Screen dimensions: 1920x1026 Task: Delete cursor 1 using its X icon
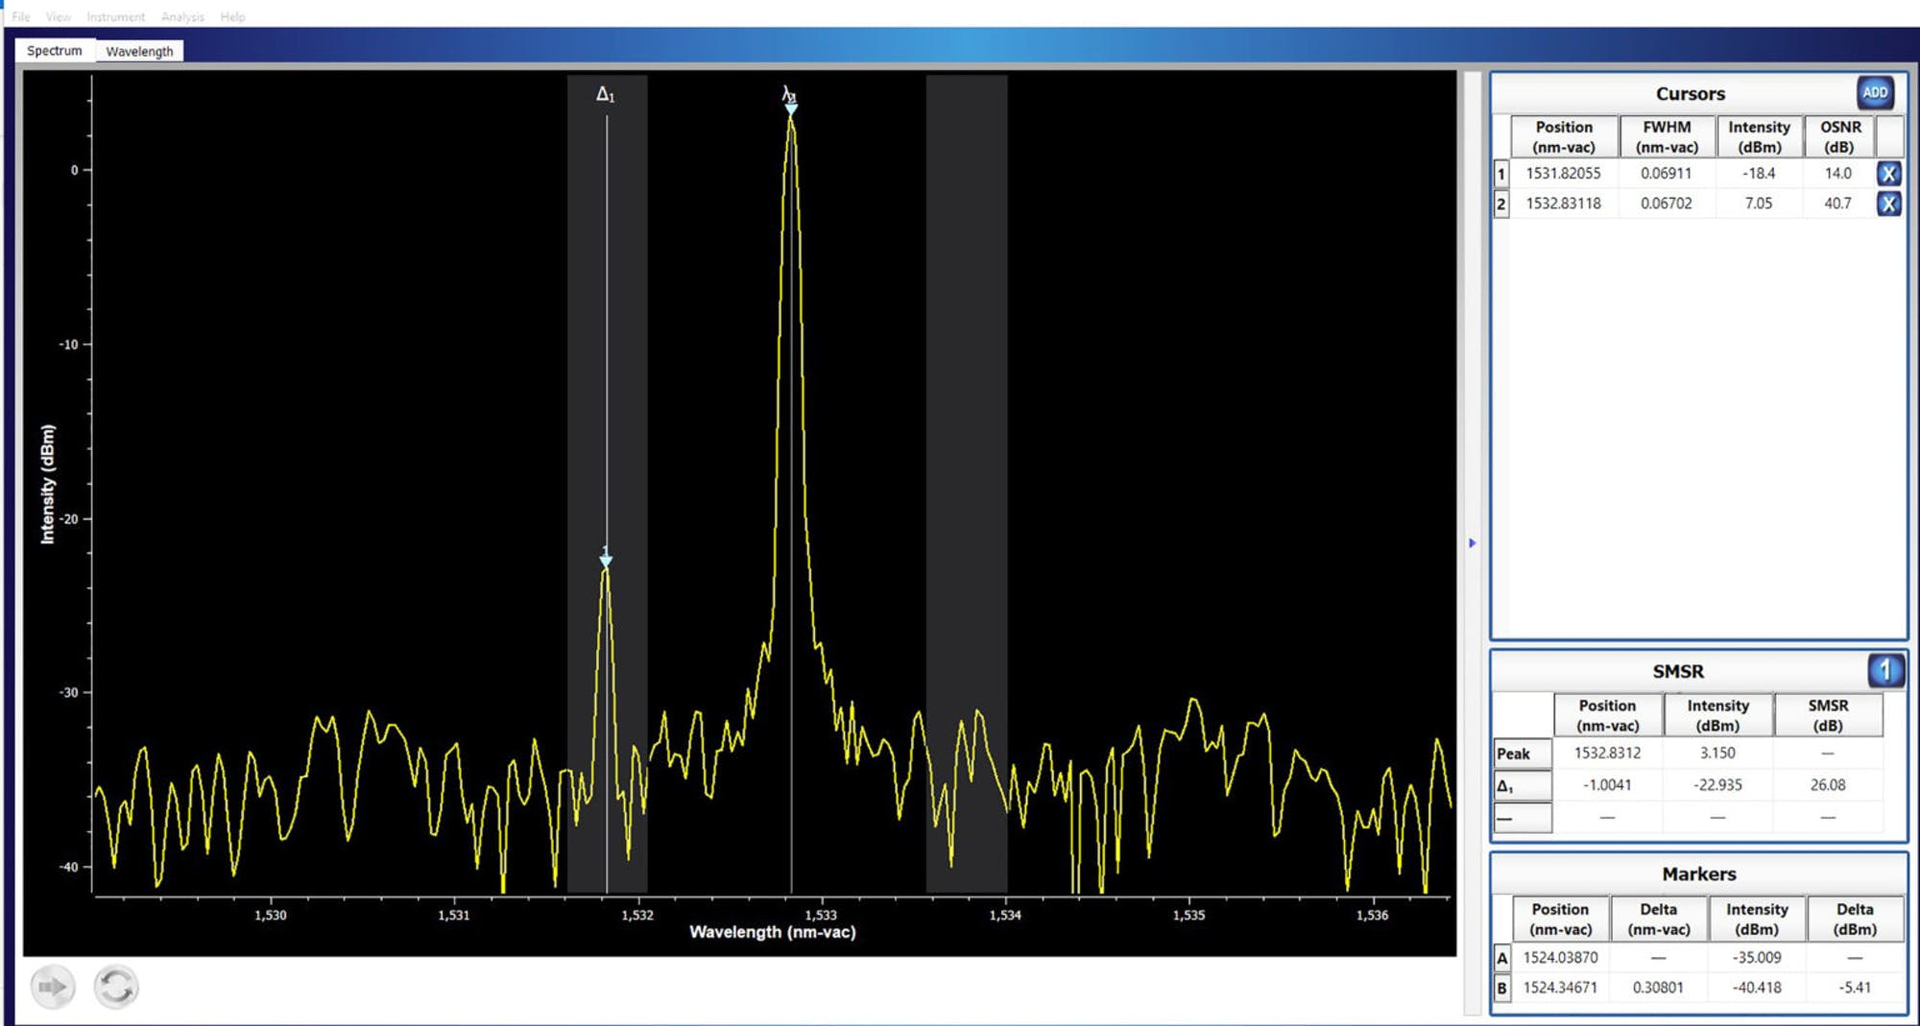[x=1890, y=173]
